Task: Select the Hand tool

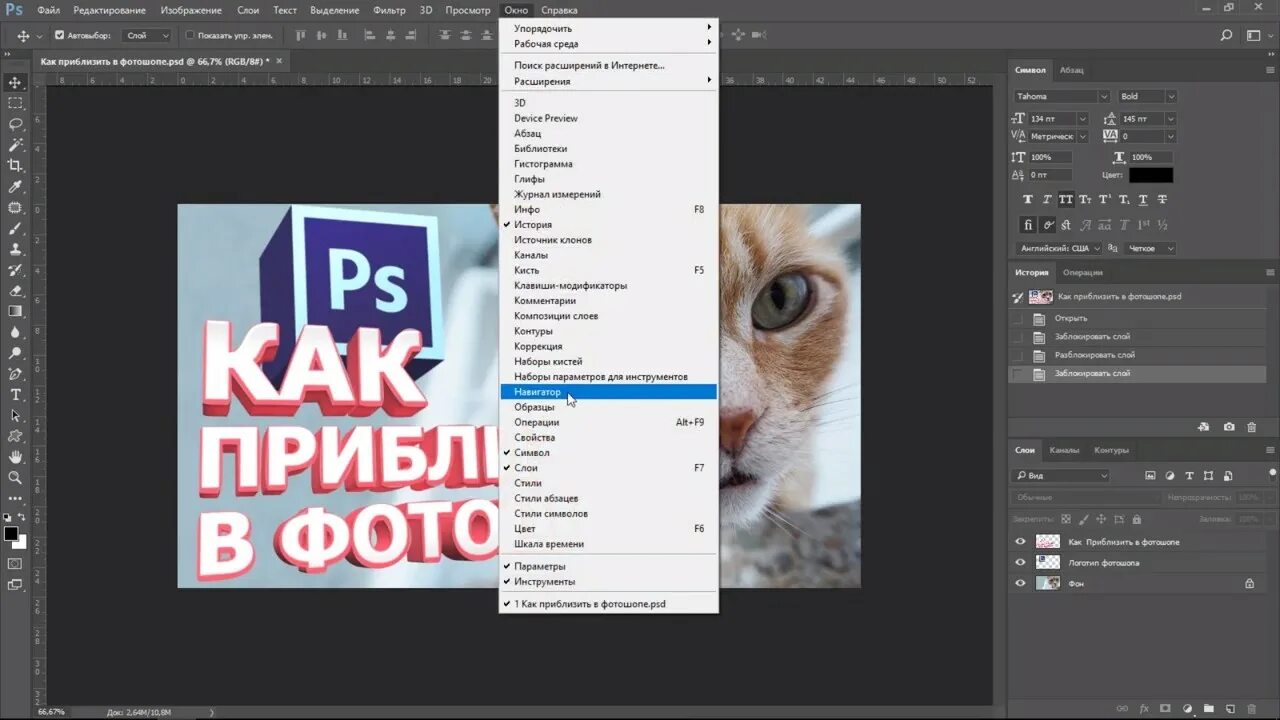Action: (15, 457)
